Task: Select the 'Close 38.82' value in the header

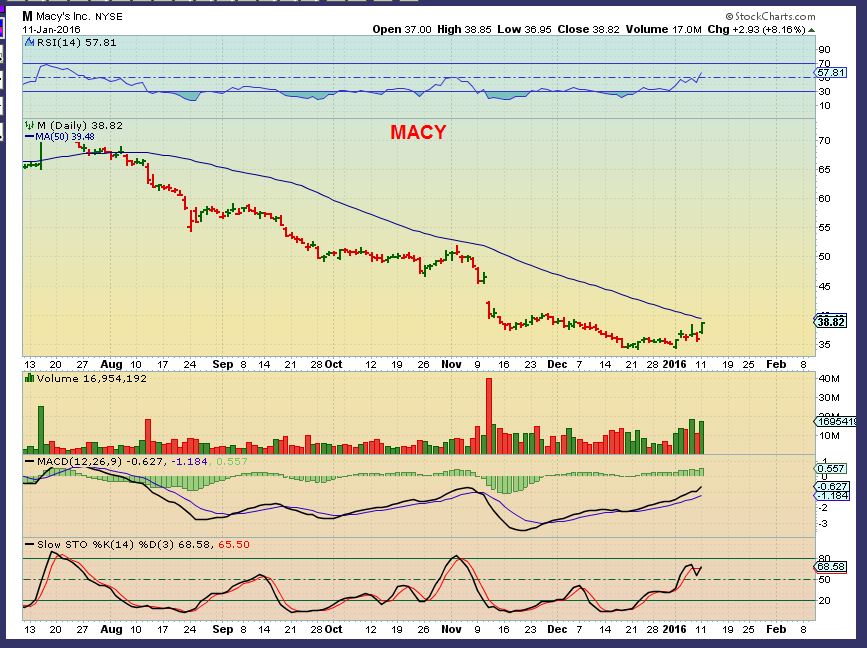Action: (588, 29)
